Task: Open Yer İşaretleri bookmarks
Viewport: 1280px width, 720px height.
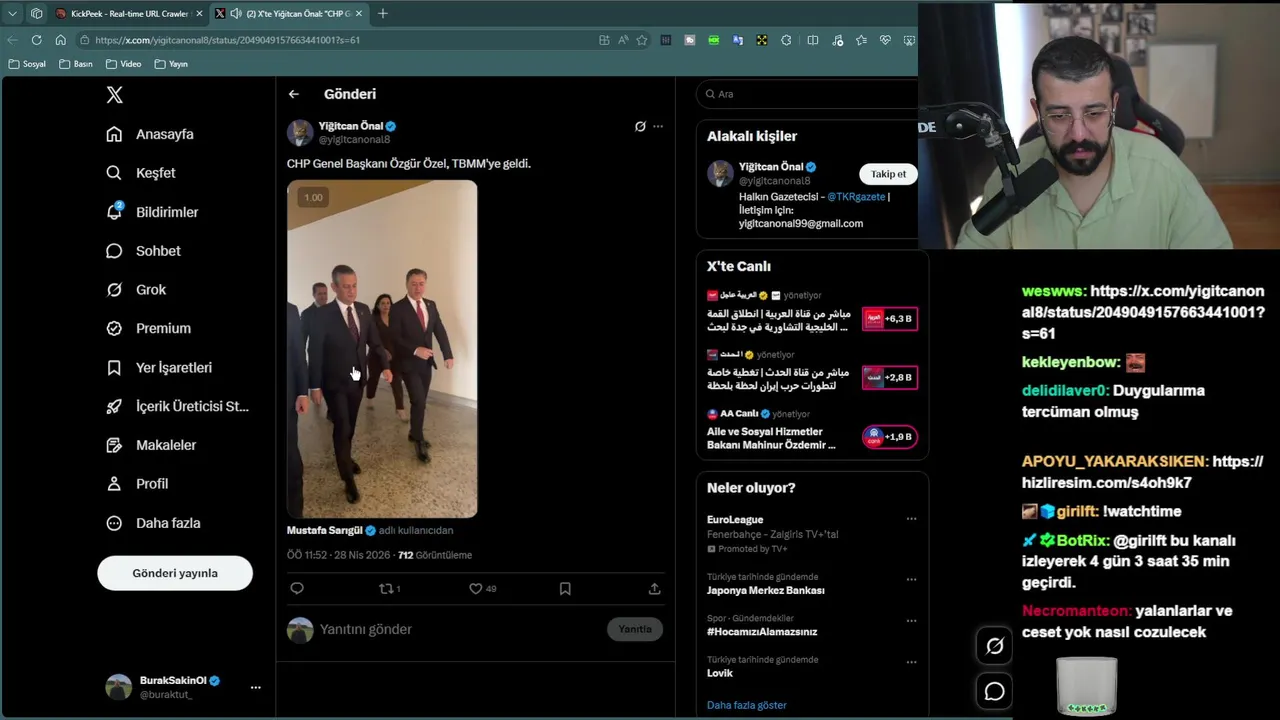Action: coord(159,367)
